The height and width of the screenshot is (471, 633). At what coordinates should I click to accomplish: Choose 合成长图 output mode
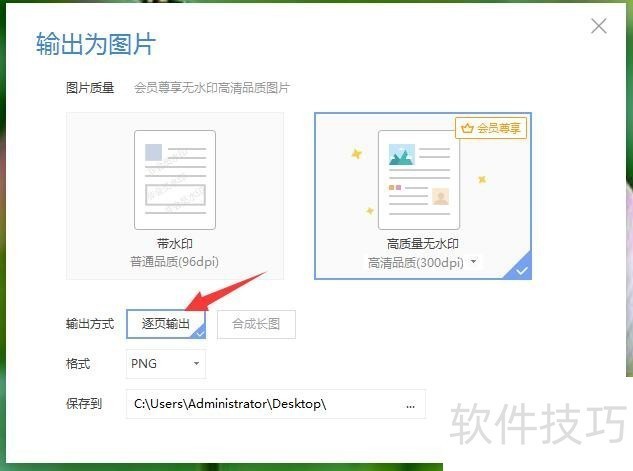(x=256, y=324)
